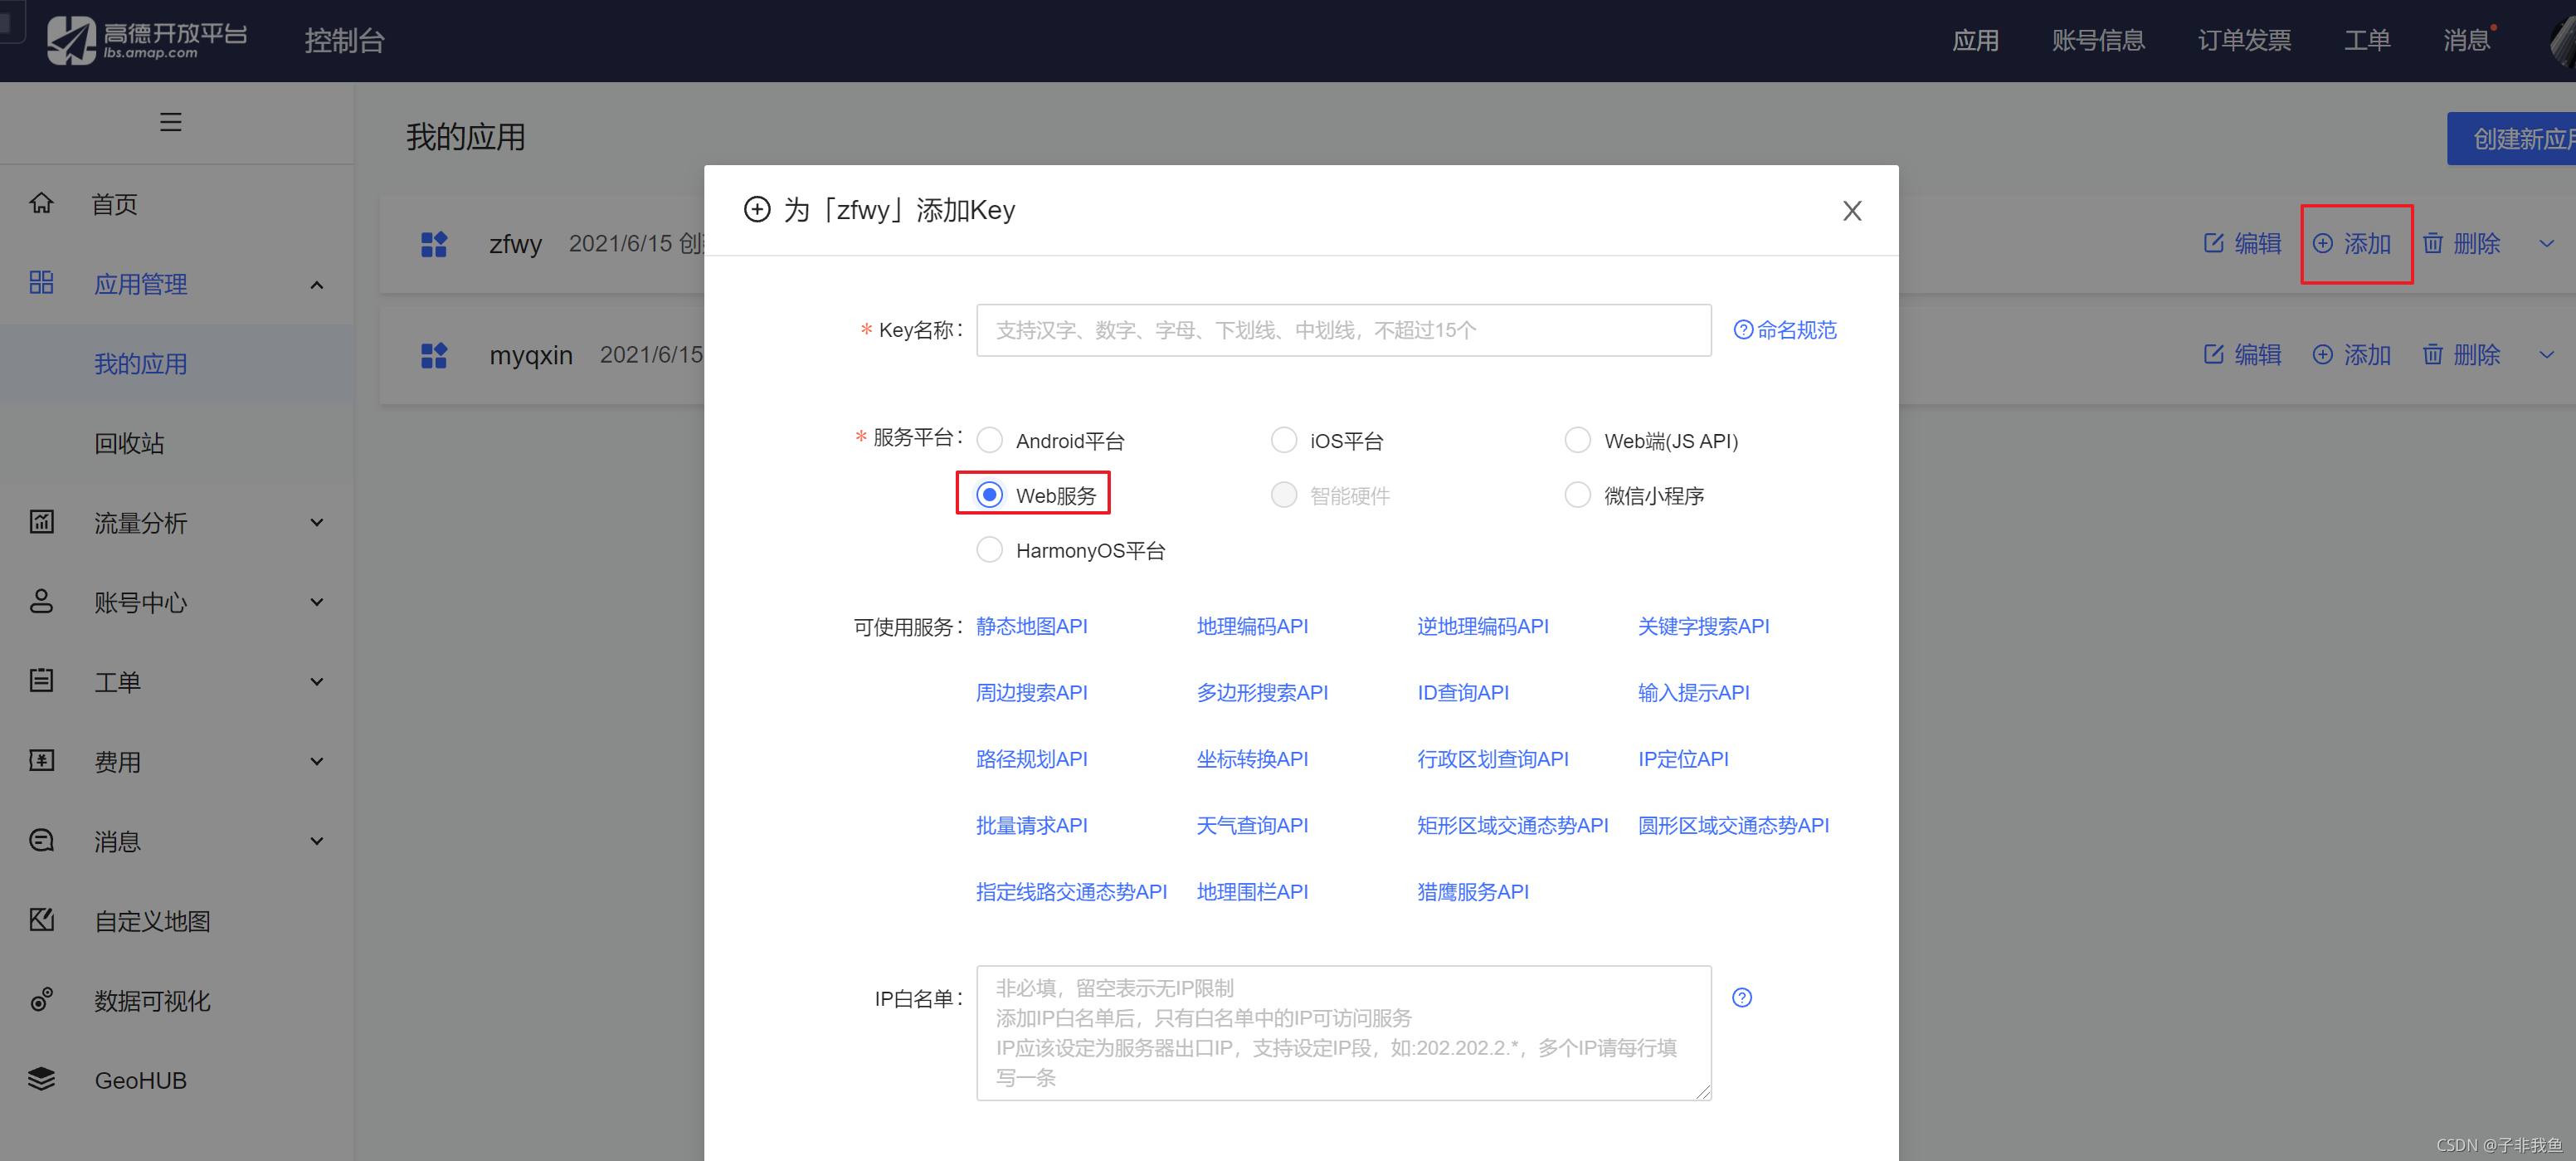The image size is (2576, 1161).
Task: Click the layers icon beside GeoHUB
Action: tap(41, 1079)
